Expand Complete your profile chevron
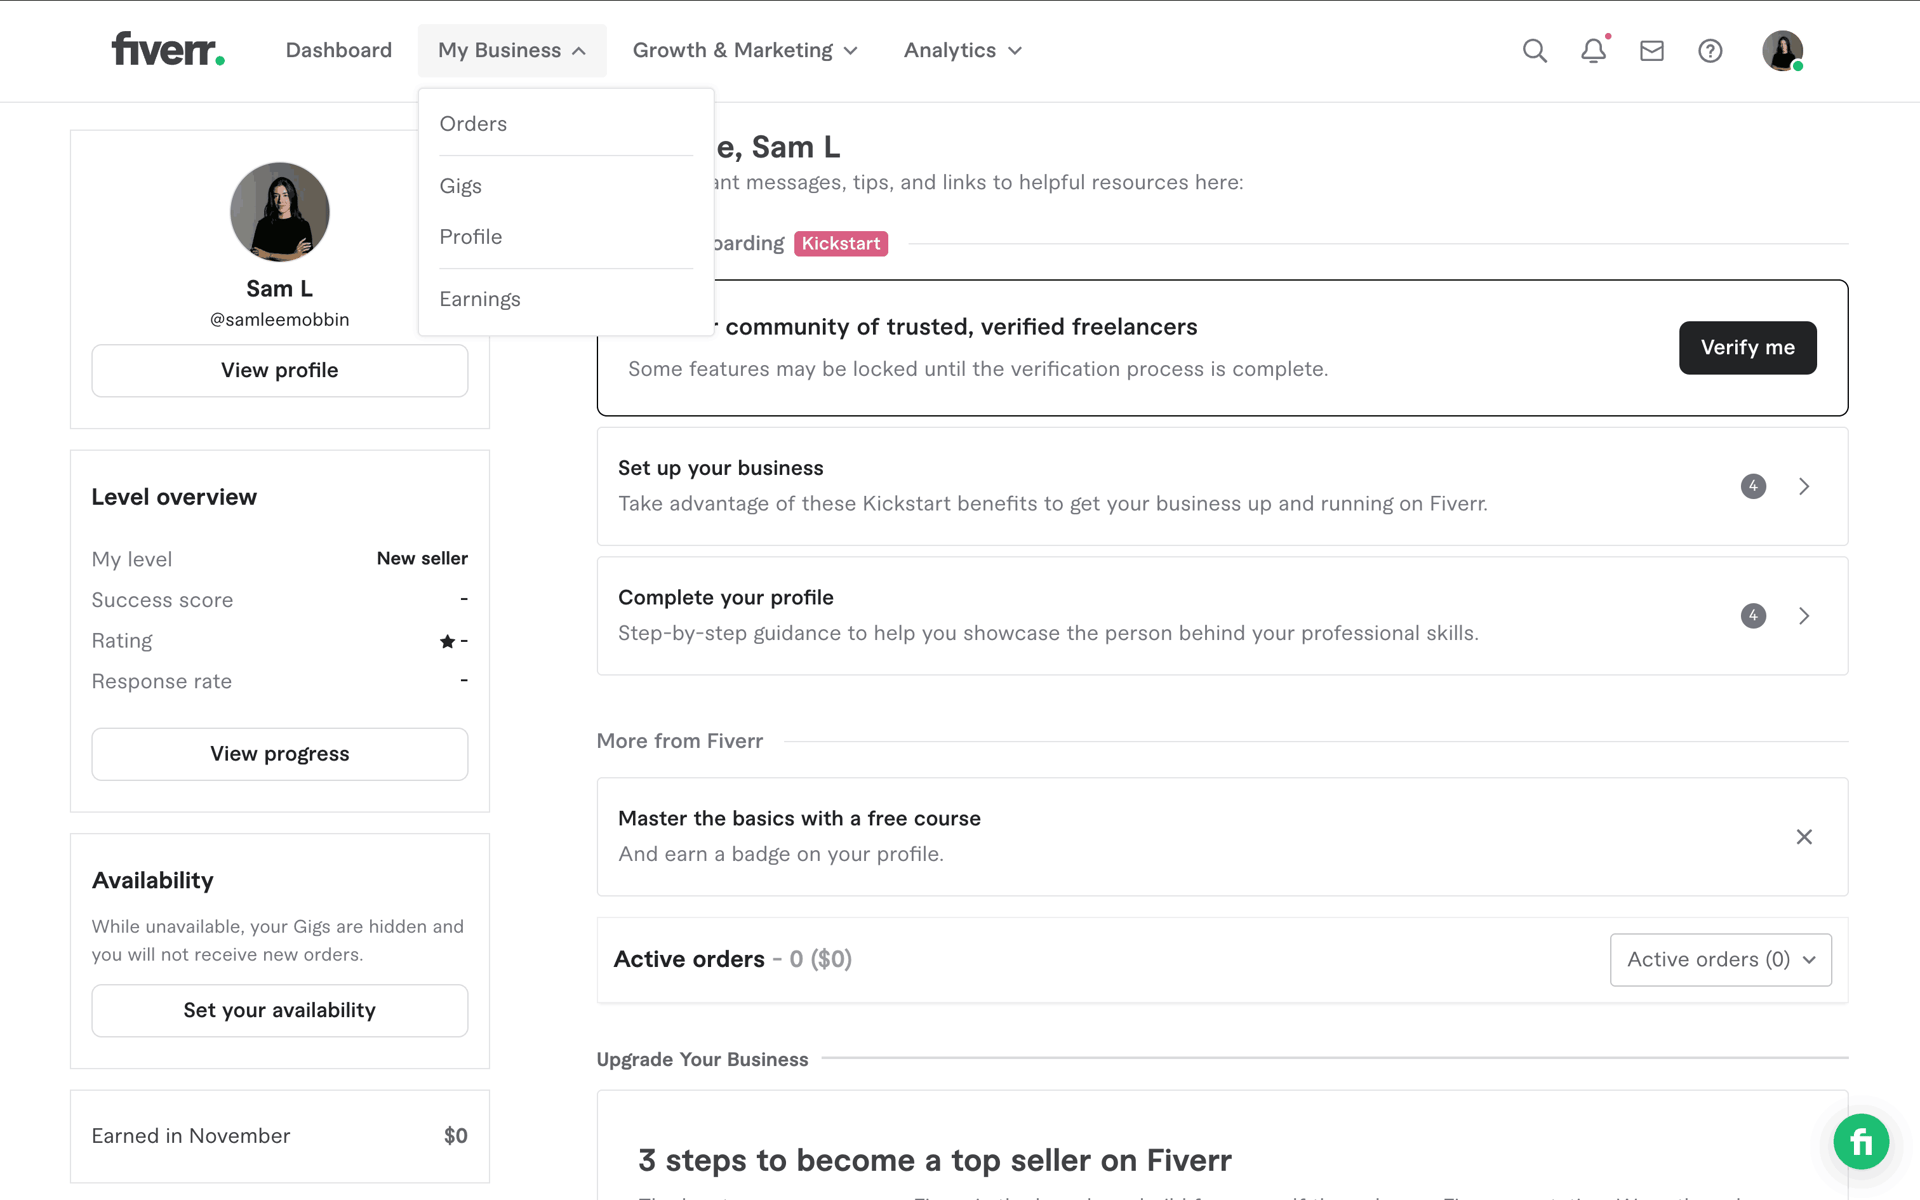 pyautogui.click(x=1804, y=616)
